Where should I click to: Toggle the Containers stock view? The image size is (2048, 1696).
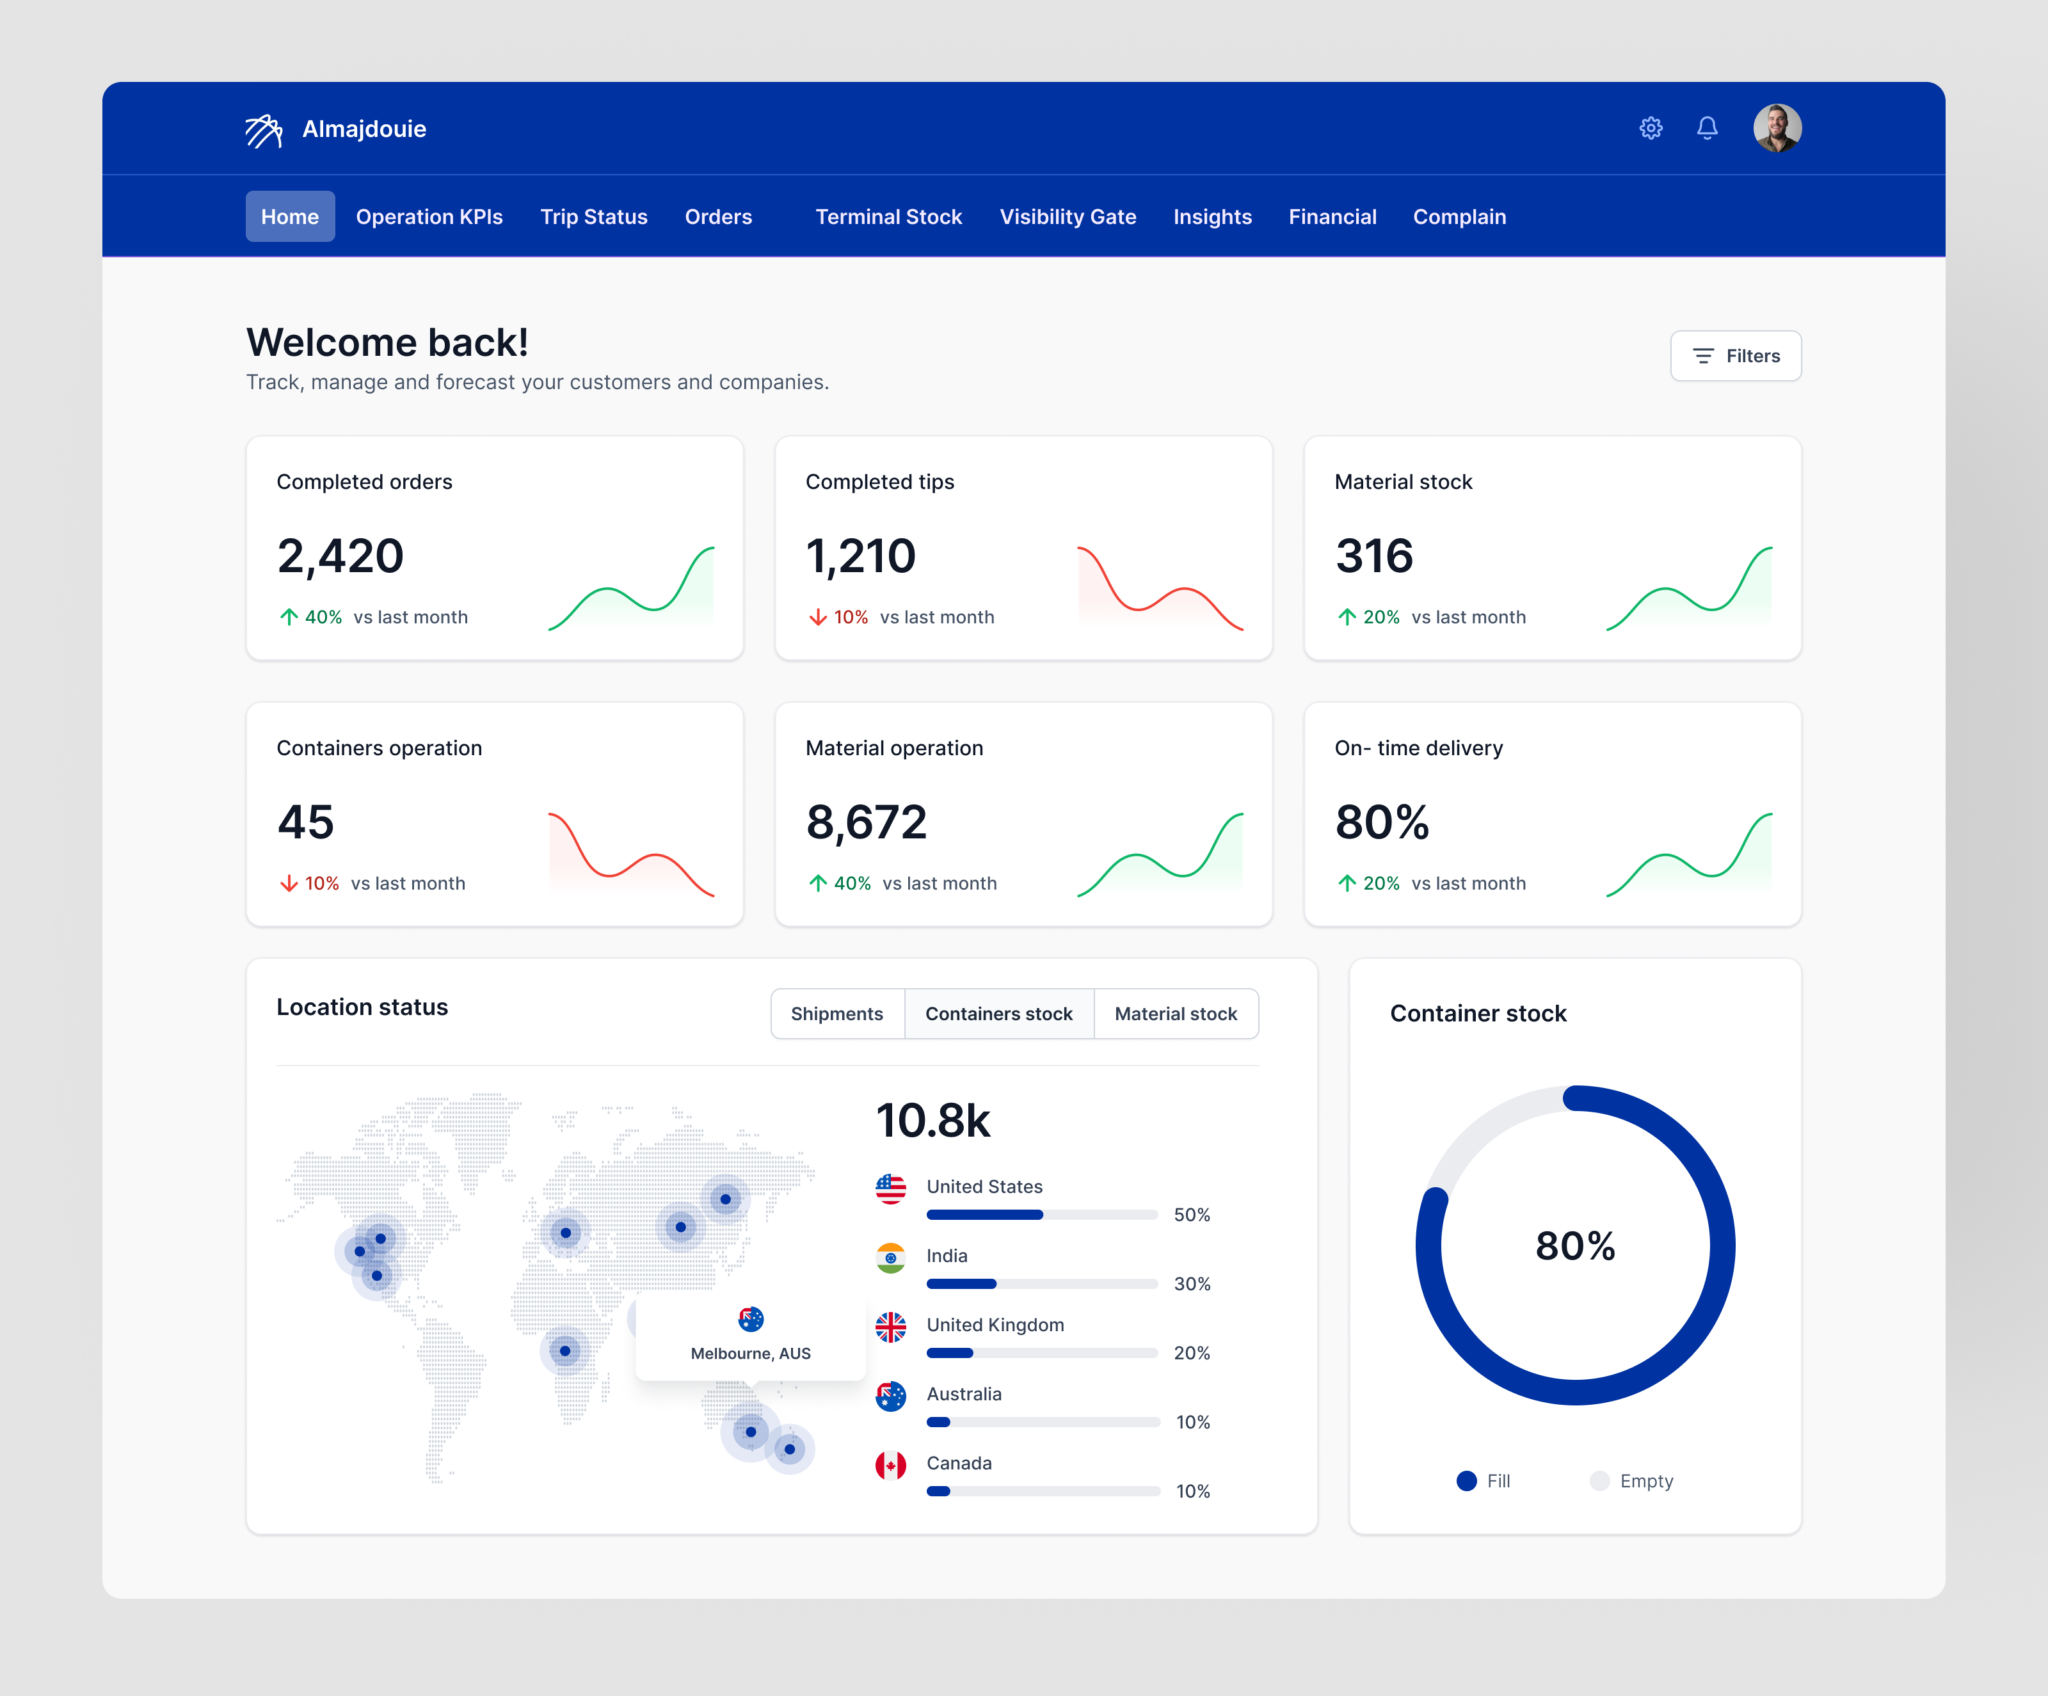click(998, 1012)
